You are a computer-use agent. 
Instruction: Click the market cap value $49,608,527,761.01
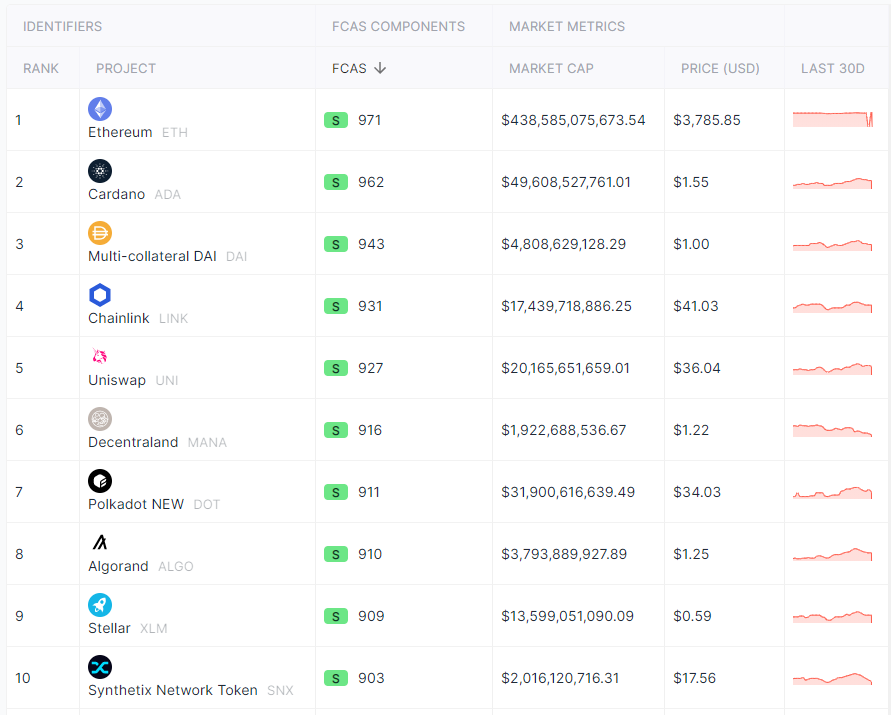click(x=566, y=182)
